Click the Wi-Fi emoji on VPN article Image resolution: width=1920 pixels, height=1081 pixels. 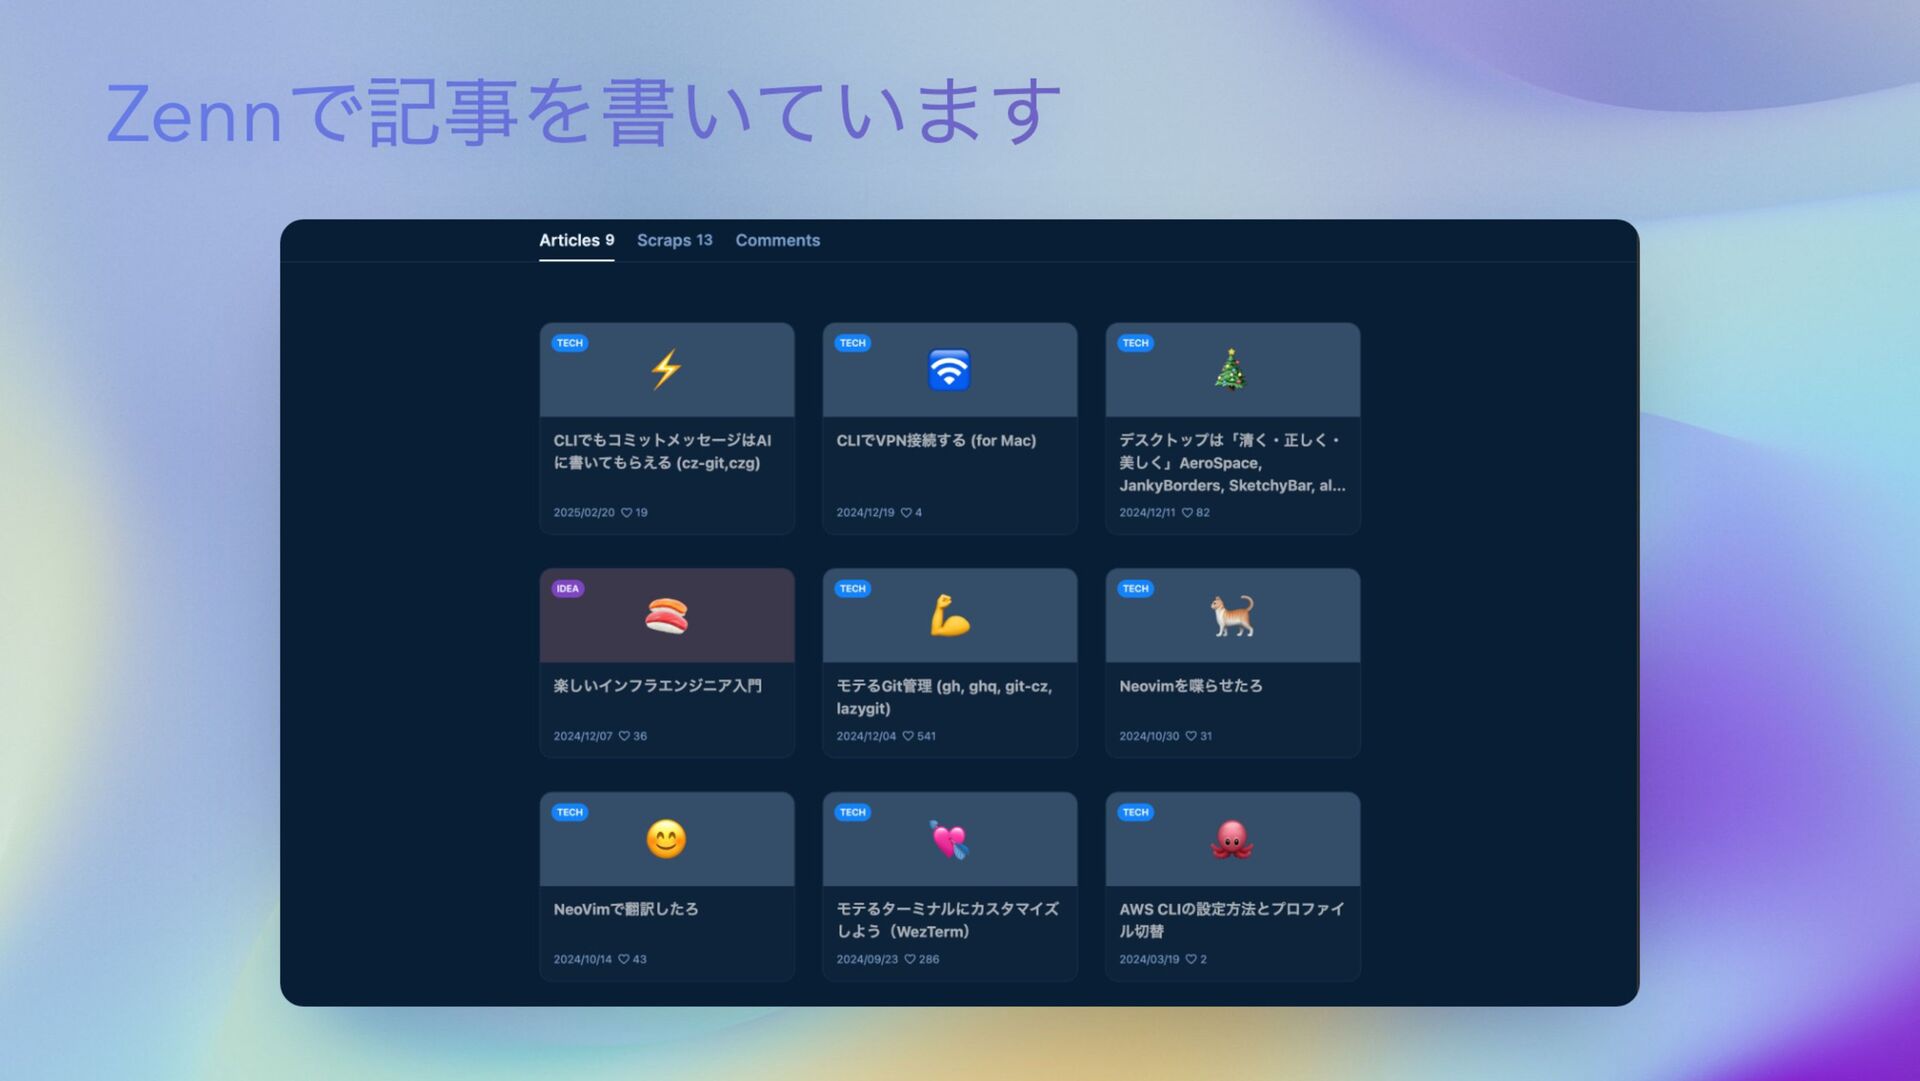(949, 370)
